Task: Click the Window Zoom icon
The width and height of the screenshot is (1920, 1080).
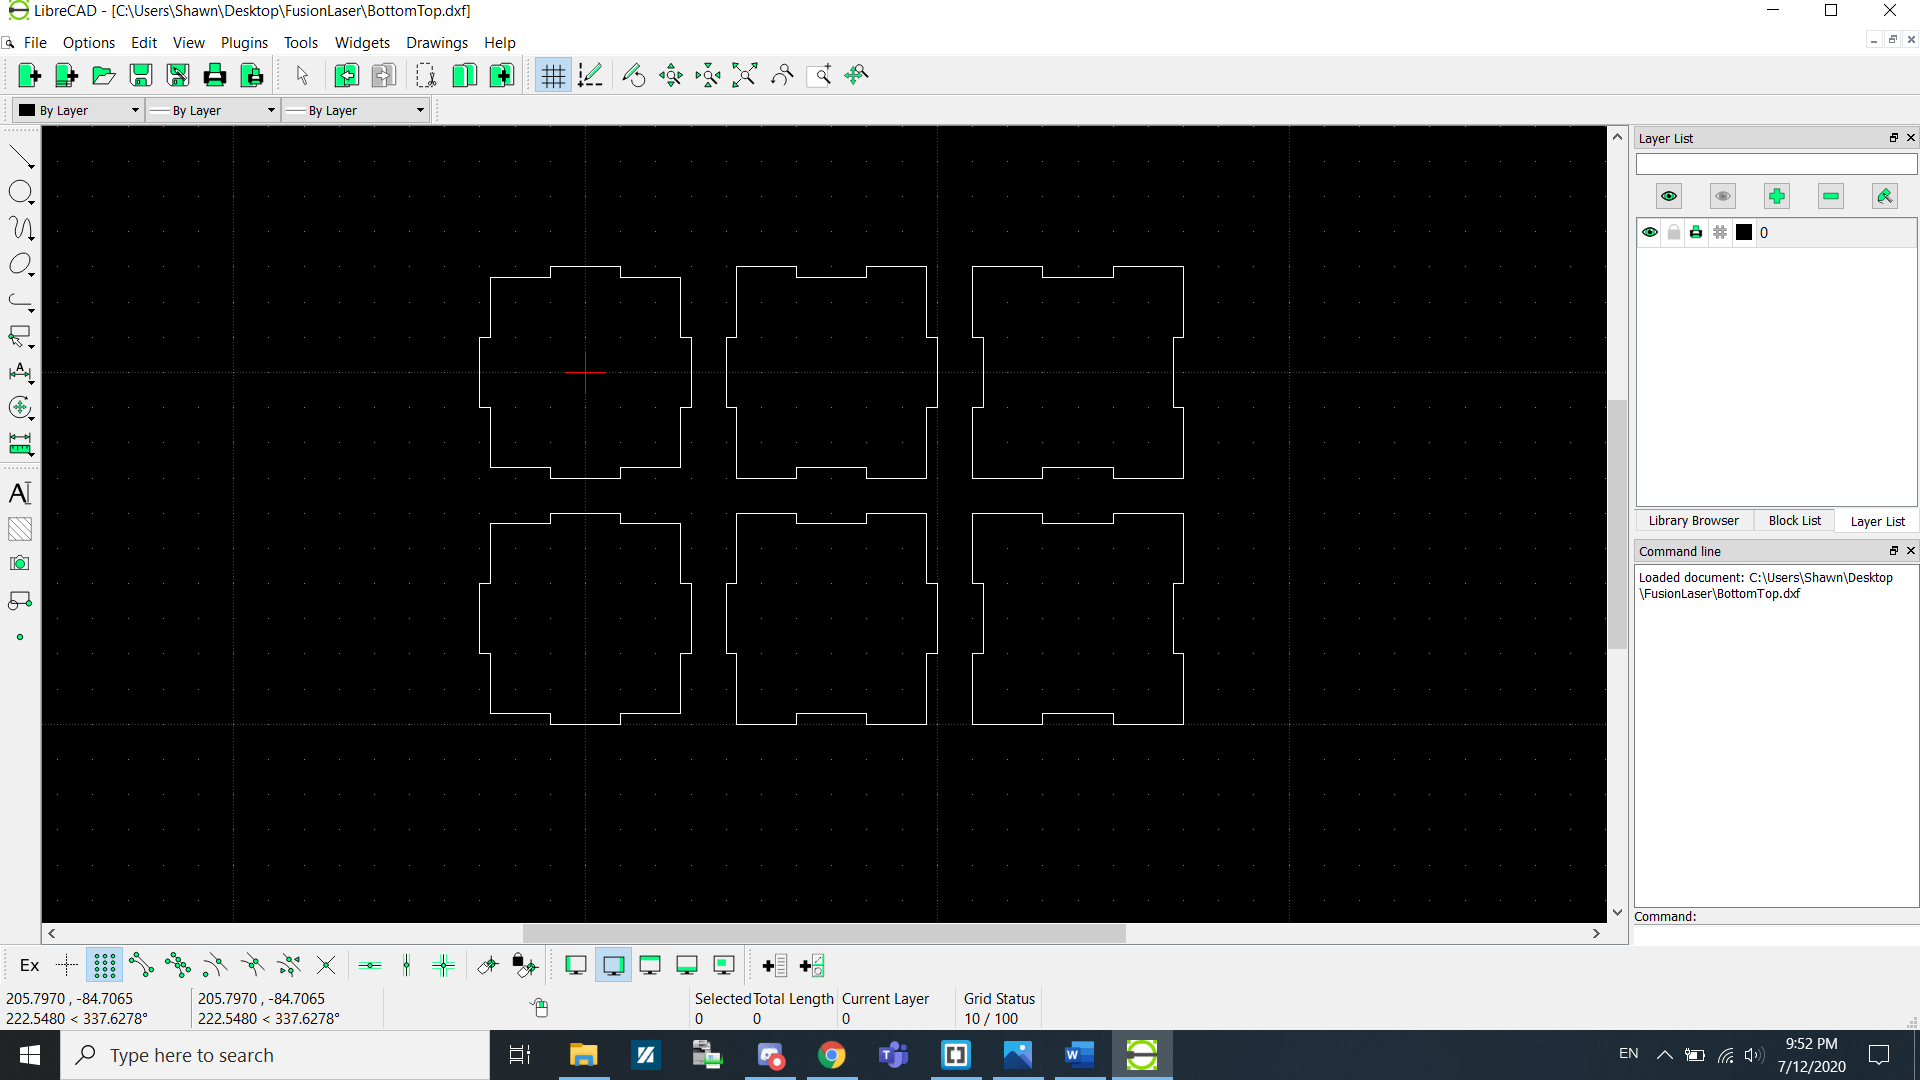Action: click(x=819, y=75)
